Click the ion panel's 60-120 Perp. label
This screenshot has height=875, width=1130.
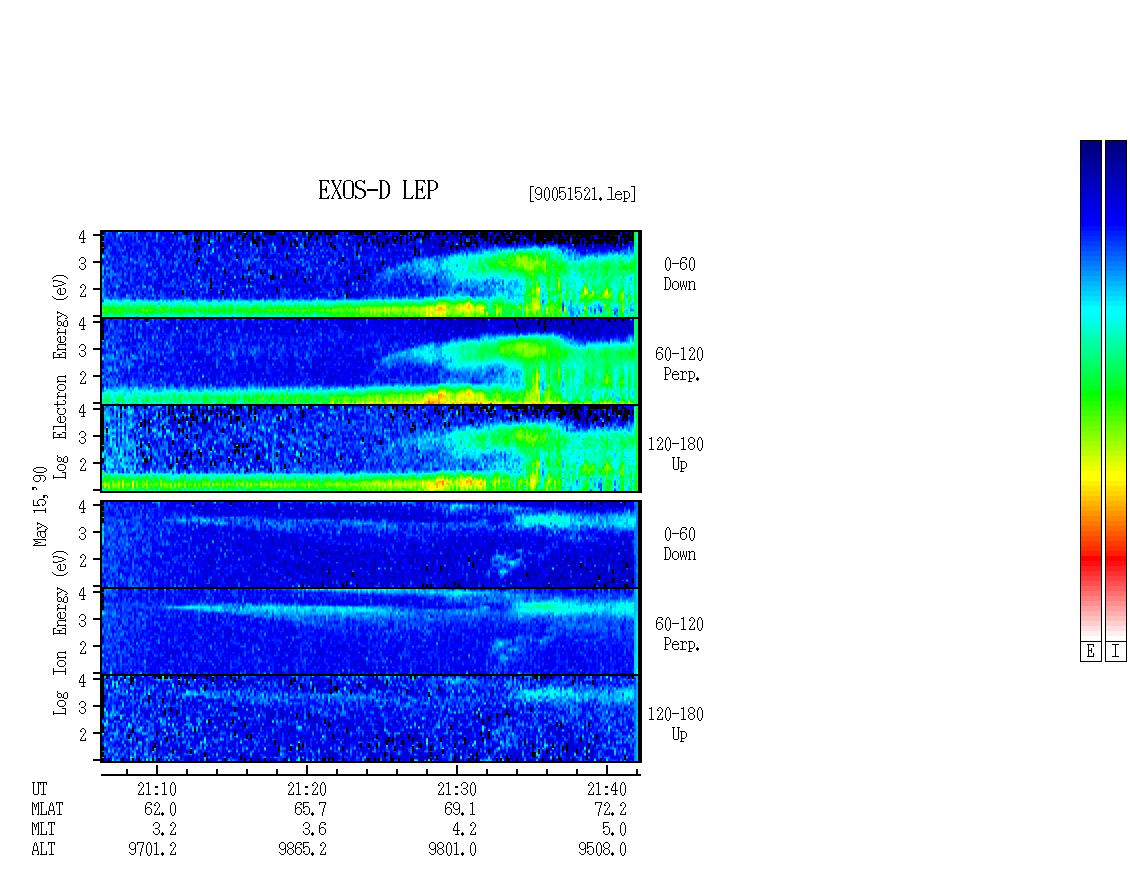click(x=679, y=634)
